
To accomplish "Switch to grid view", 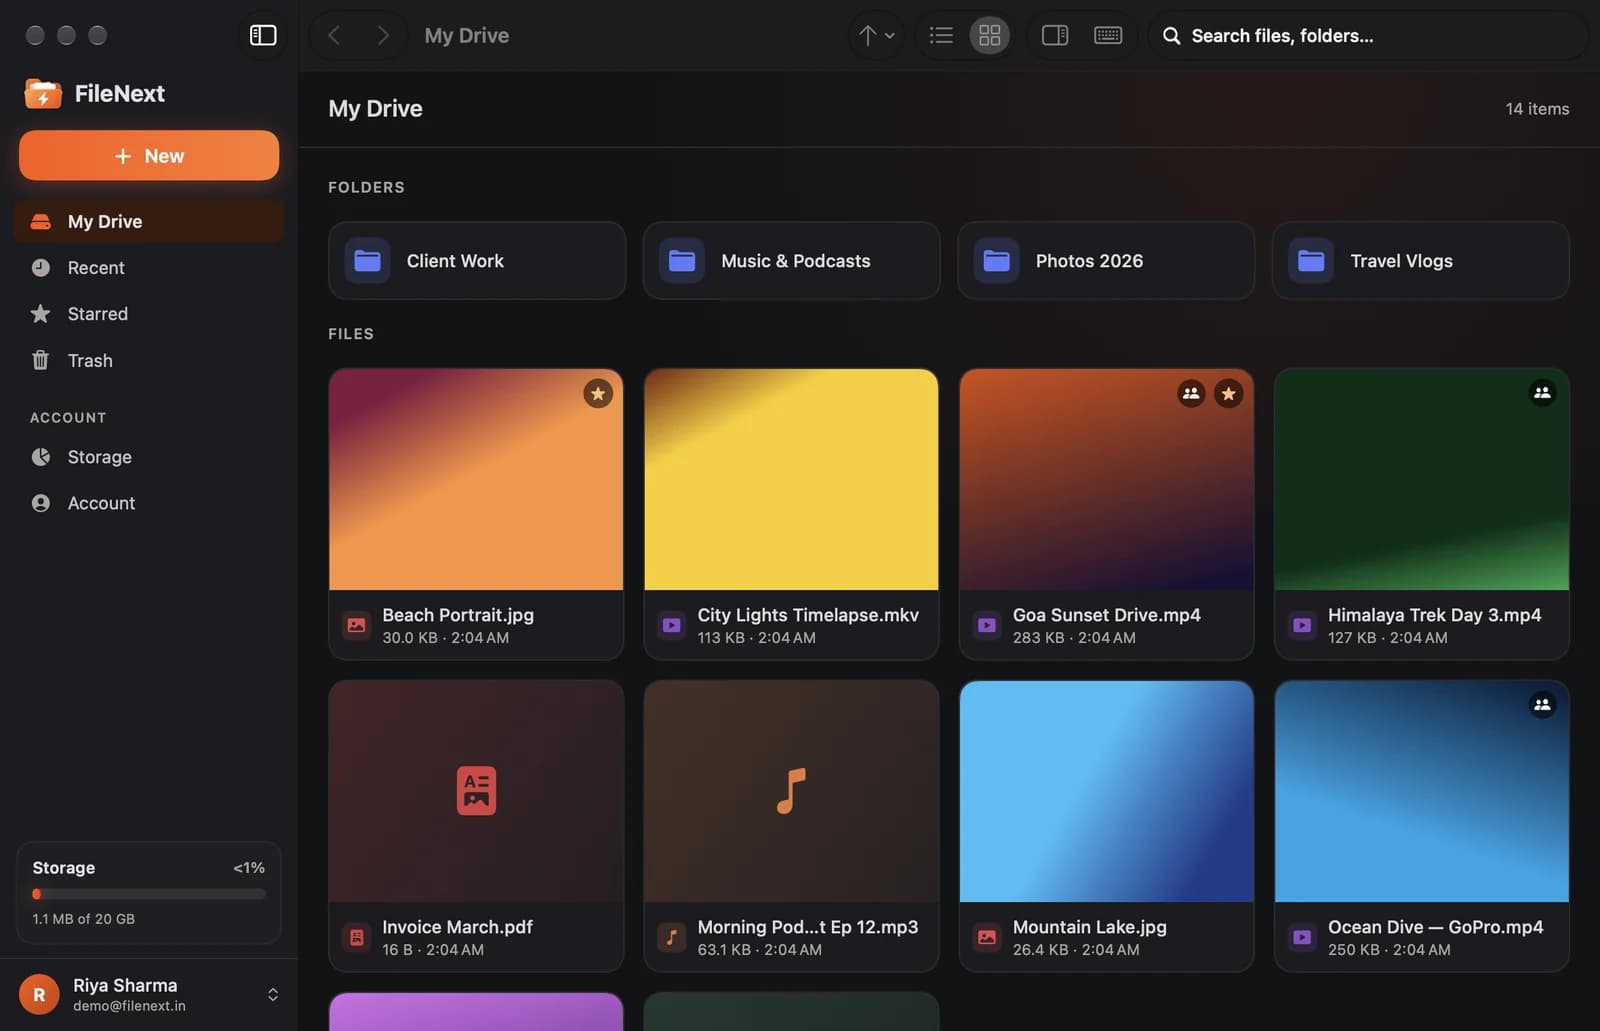I will click(x=989, y=35).
